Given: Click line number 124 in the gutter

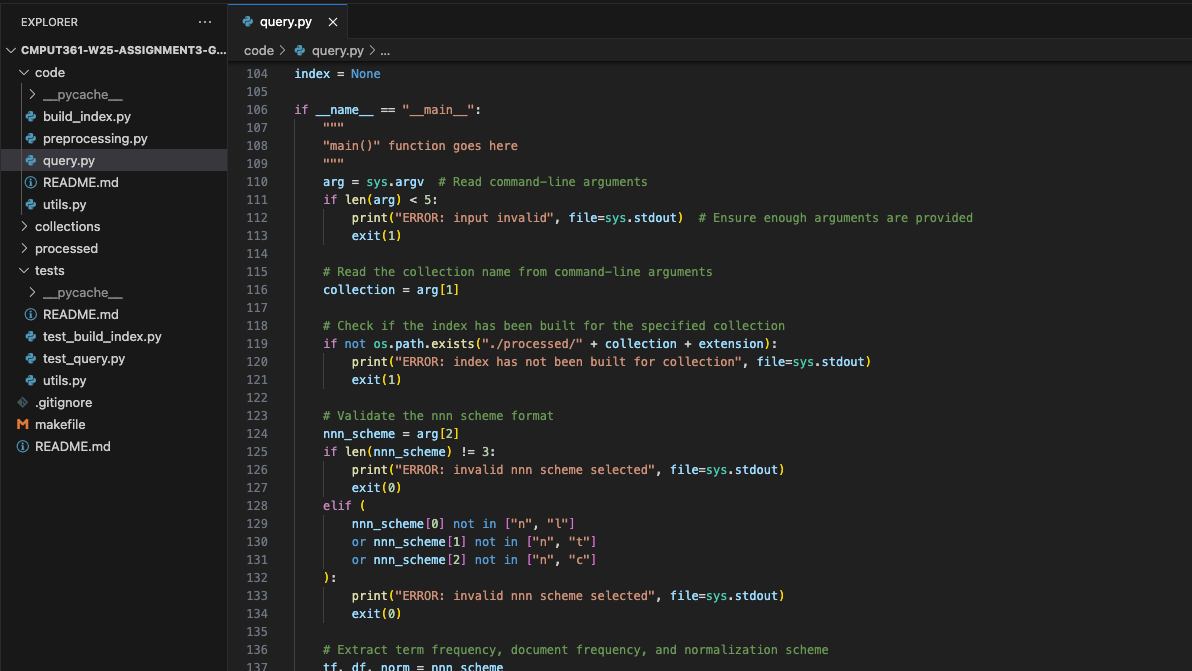Looking at the screenshot, I should (x=257, y=434).
